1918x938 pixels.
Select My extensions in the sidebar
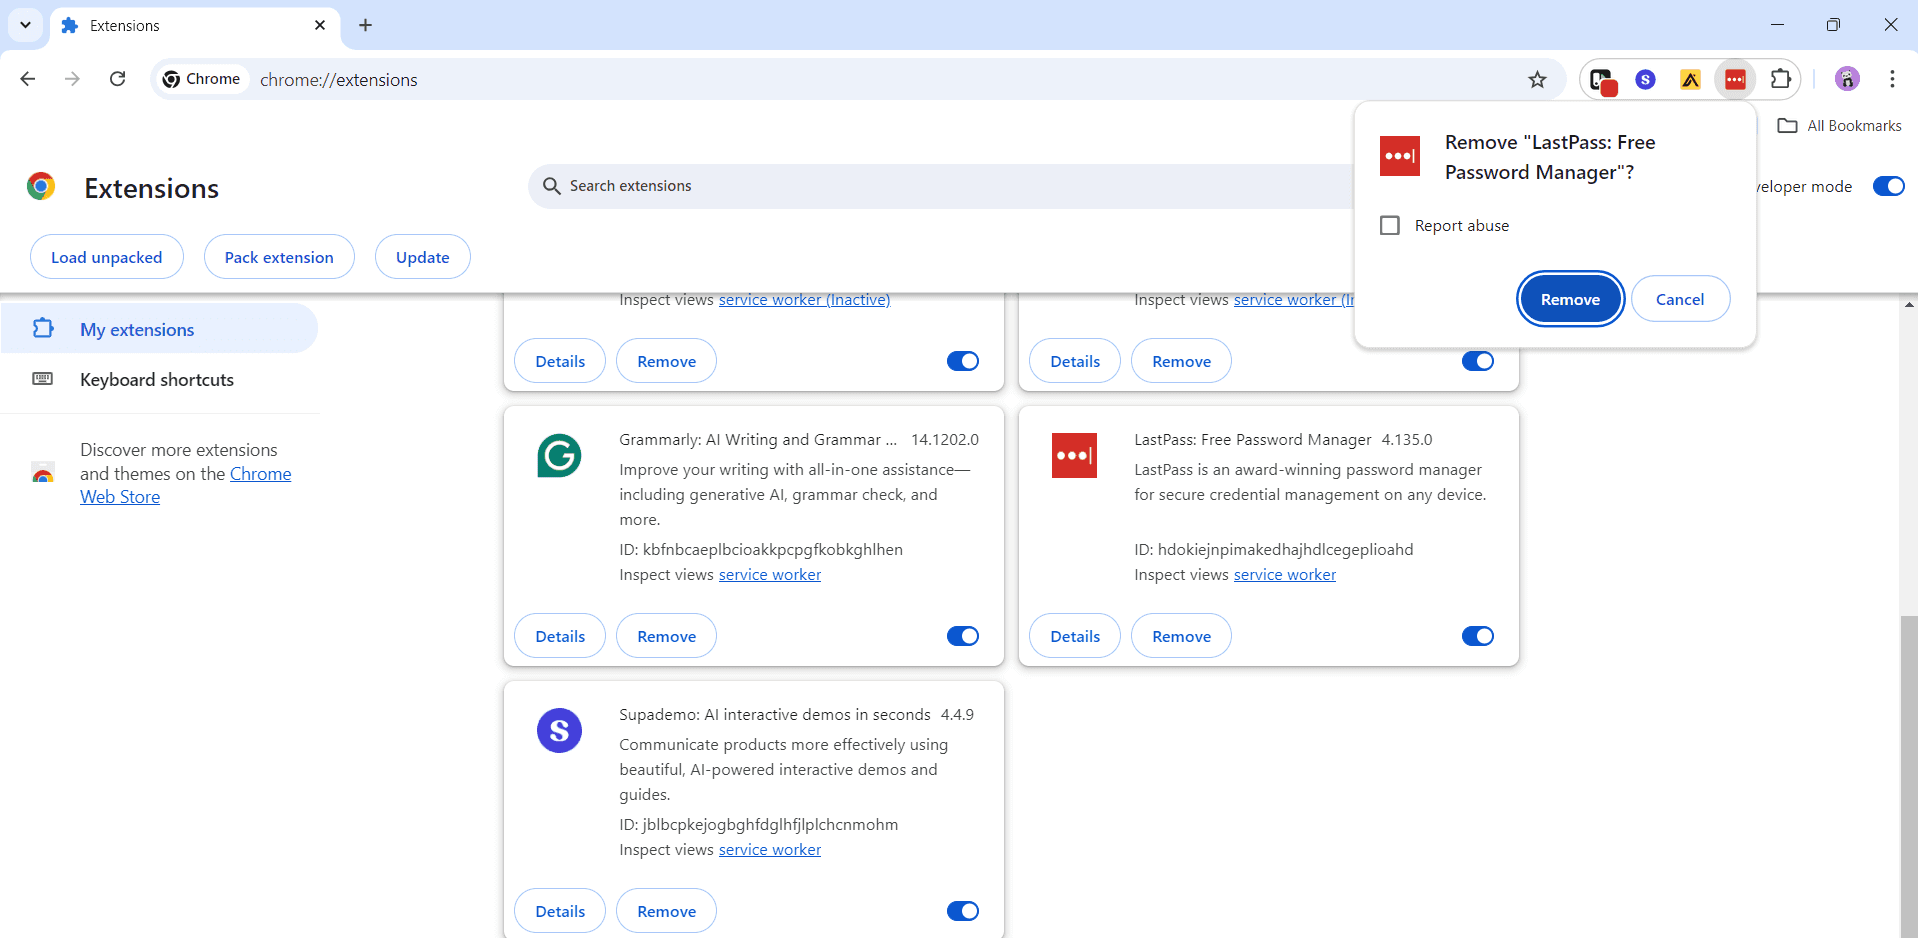pos(137,330)
